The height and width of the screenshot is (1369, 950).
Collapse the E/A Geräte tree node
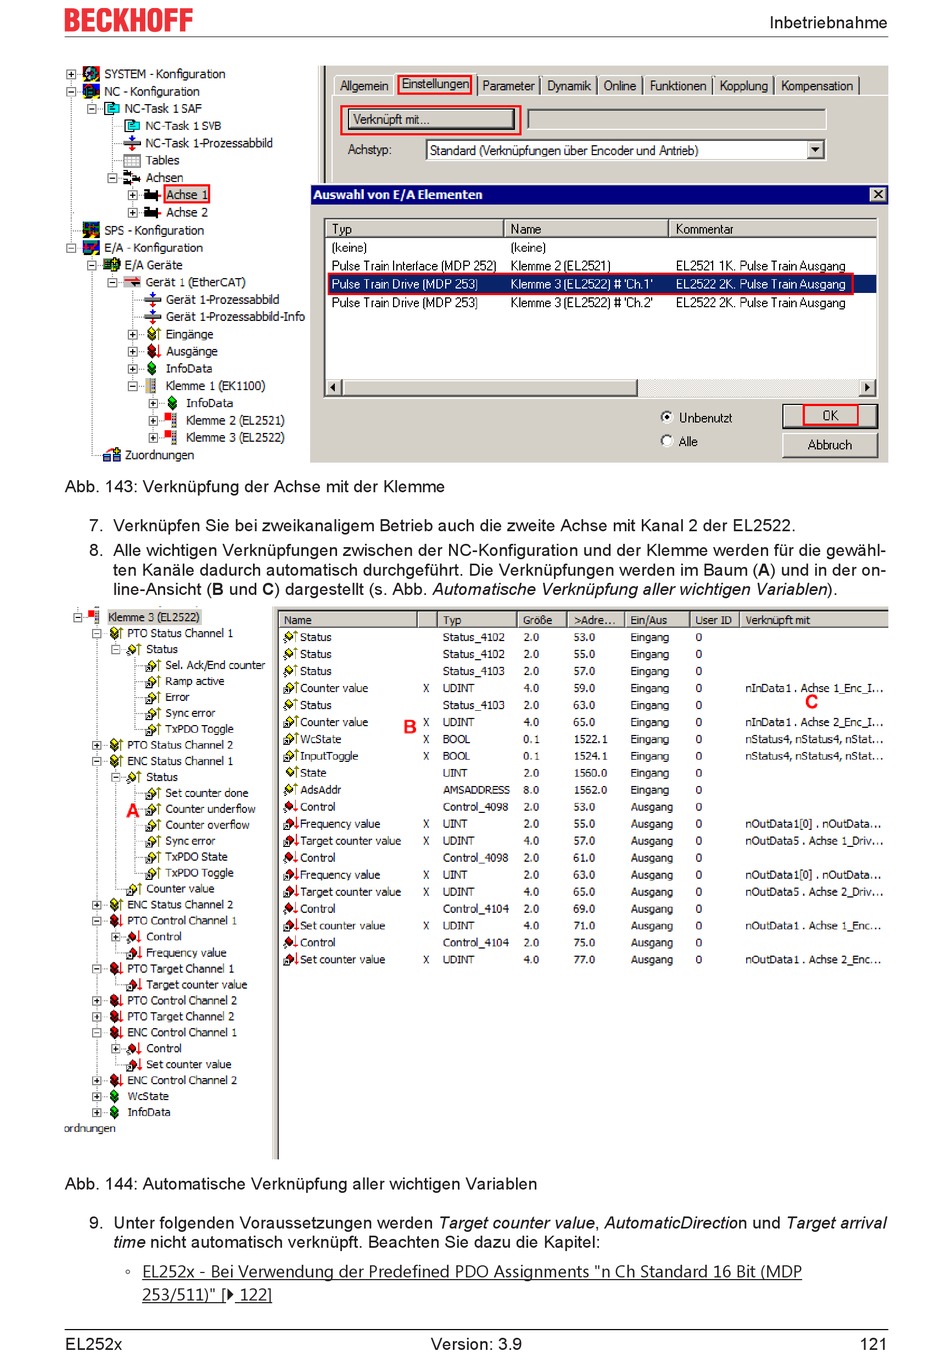pos(92,265)
